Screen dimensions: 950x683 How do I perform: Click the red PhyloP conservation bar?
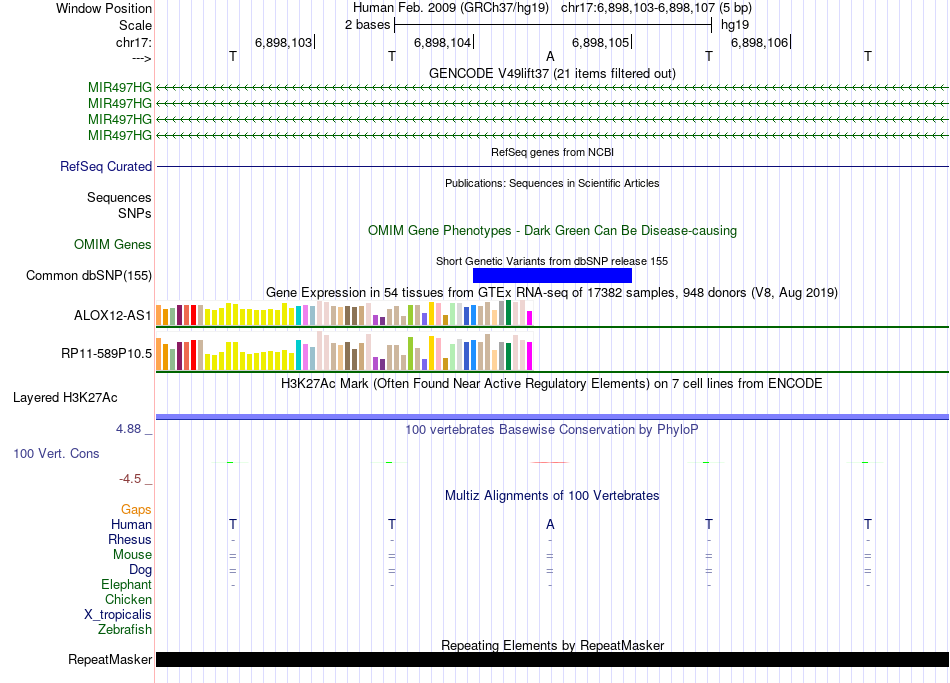[x=550, y=462]
